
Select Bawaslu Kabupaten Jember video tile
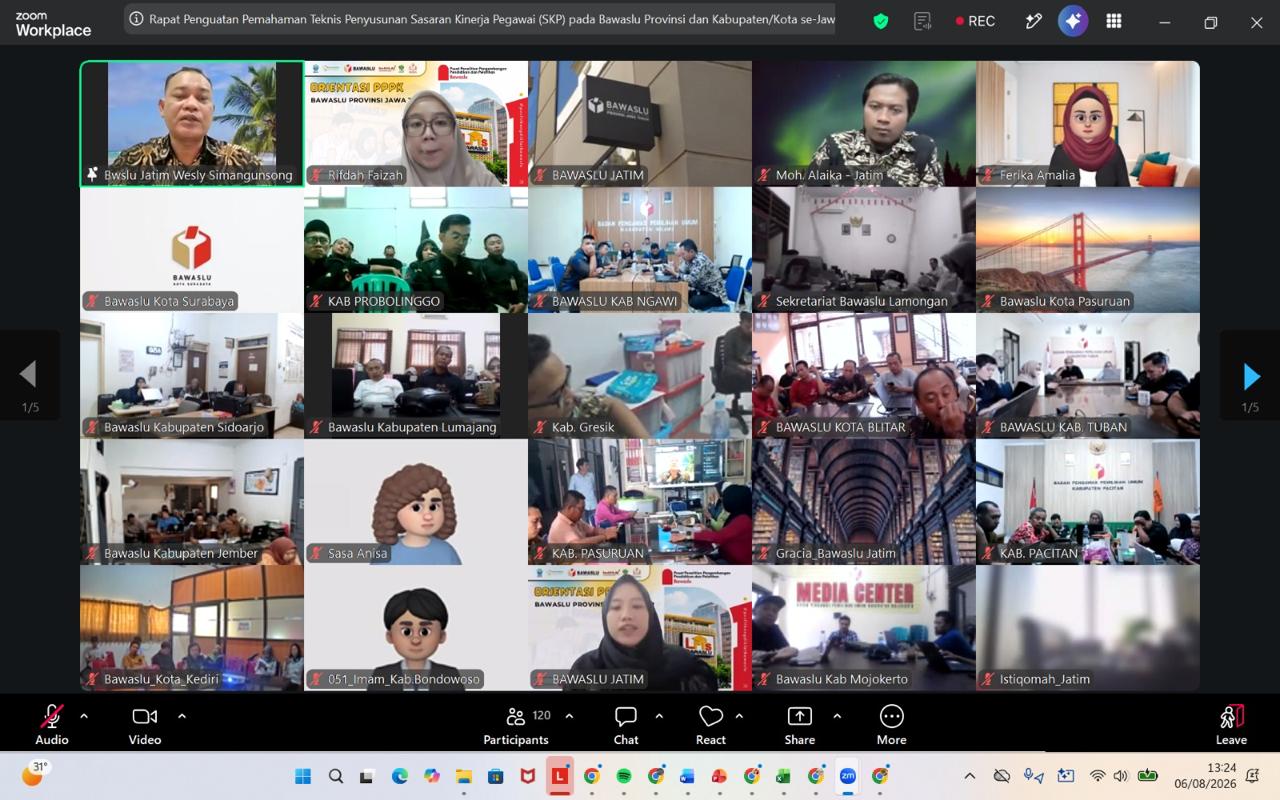pyautogui.click(x=192, y=502)
